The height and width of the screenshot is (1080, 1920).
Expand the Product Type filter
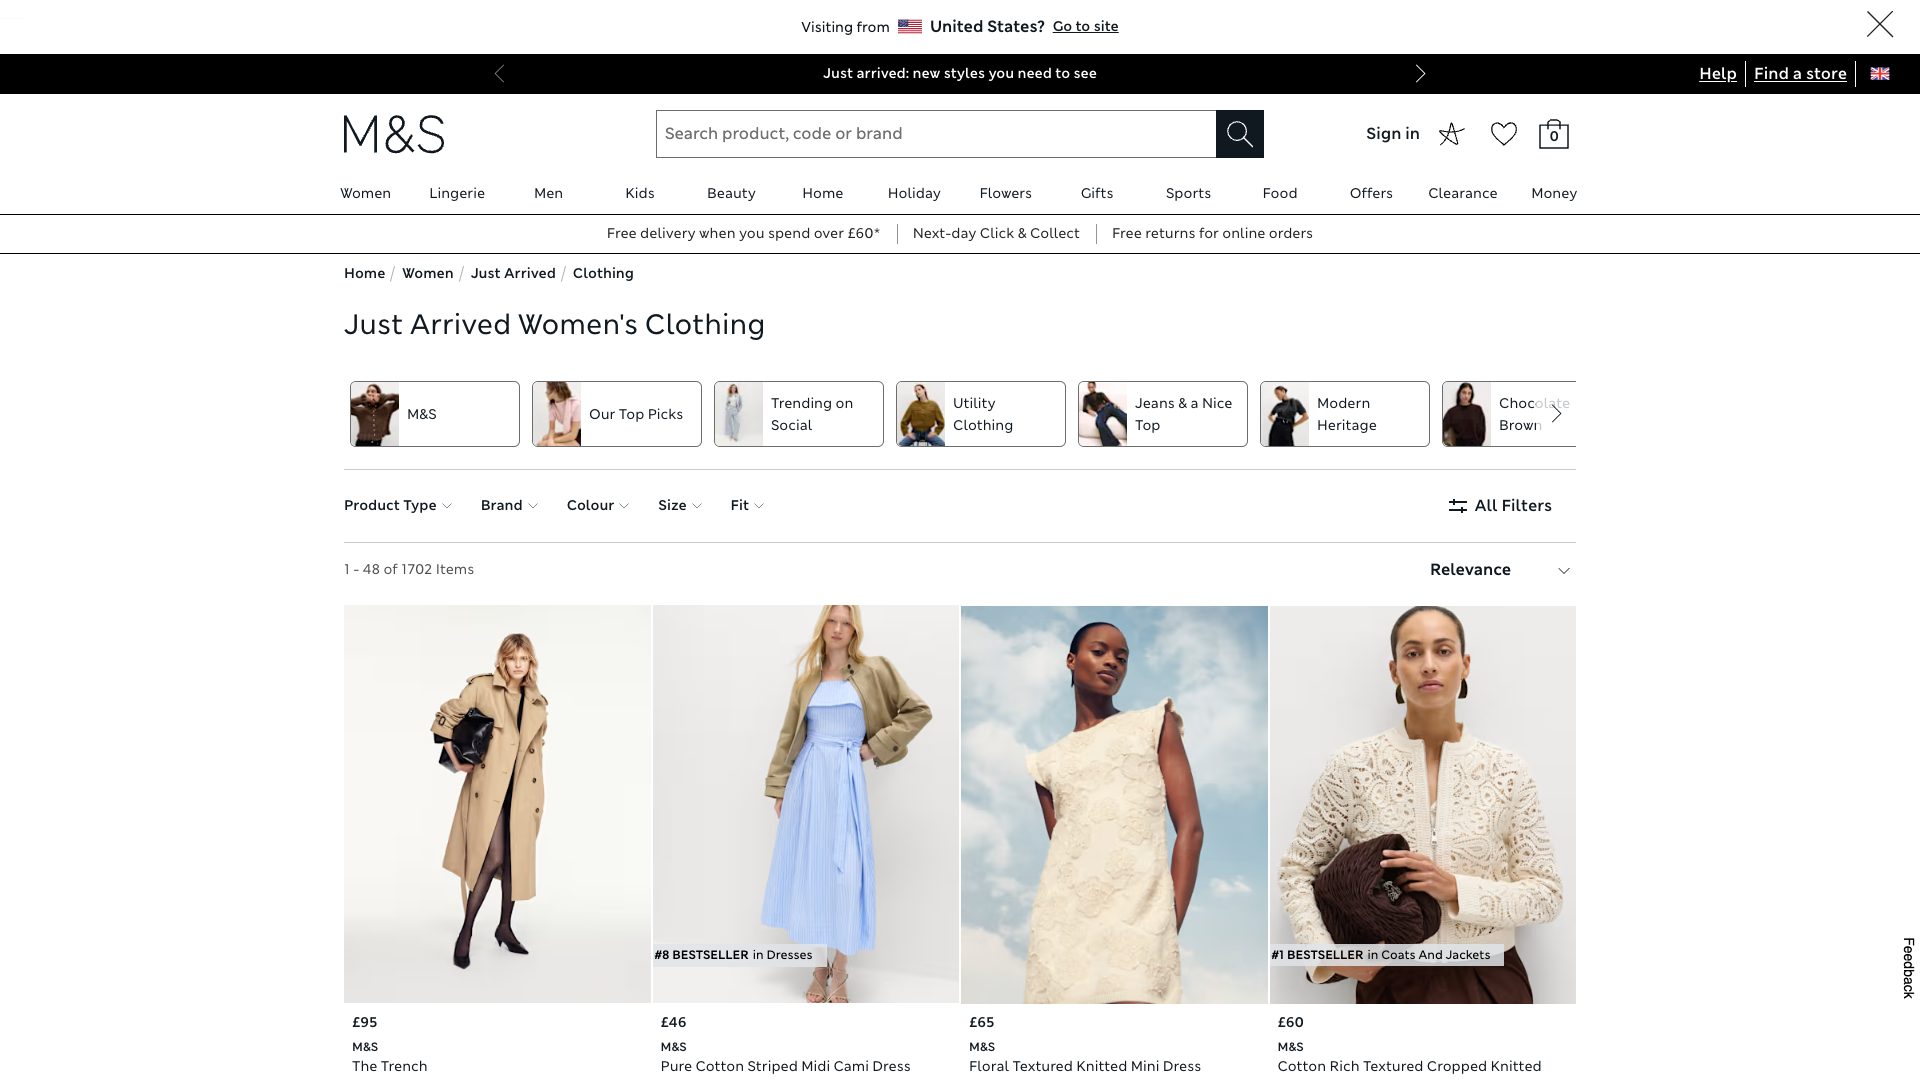[x=397, y=506]
